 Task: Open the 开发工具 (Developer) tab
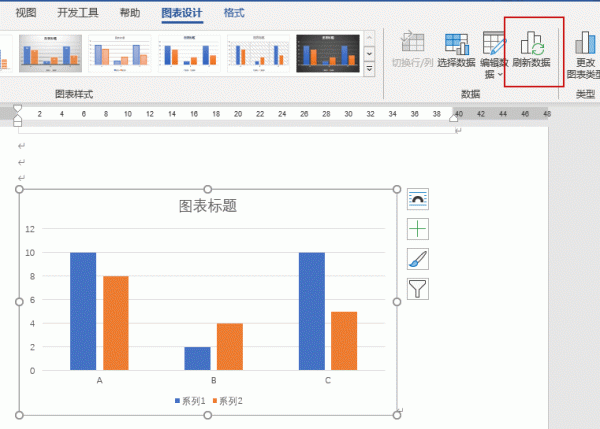pos(77,13)
